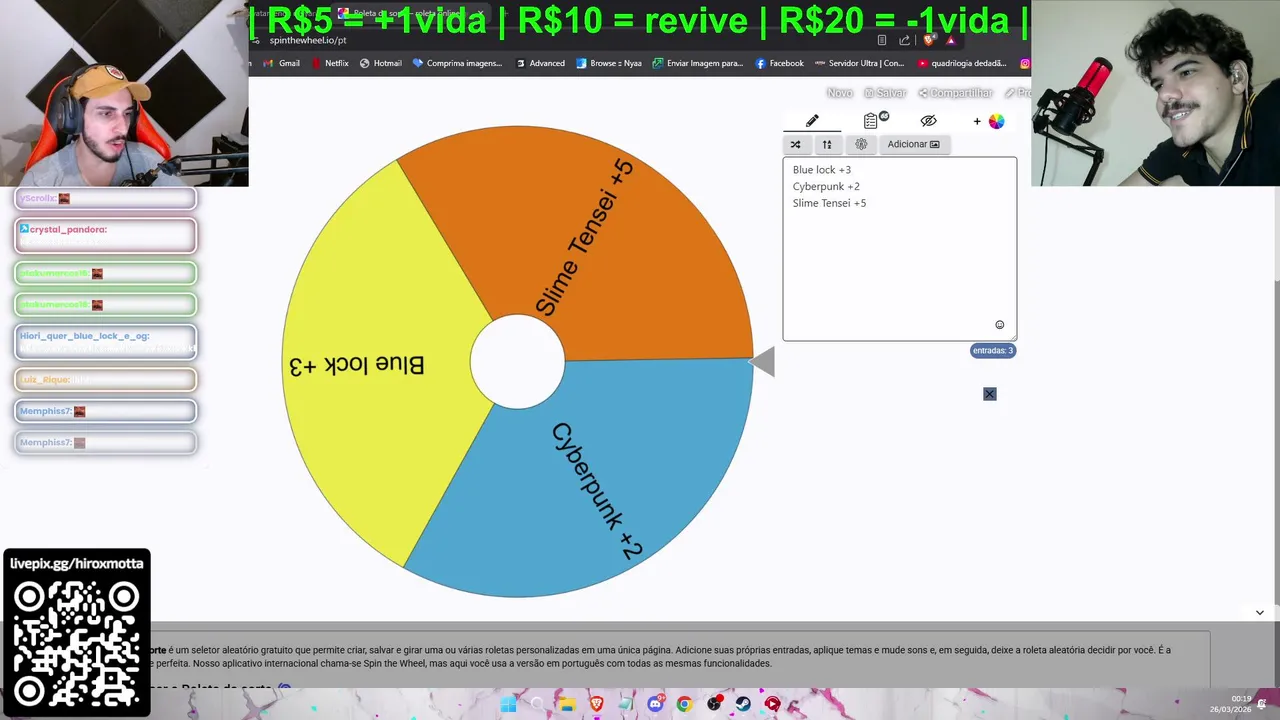Viewport: 1280px width, 720px height.
Task: Click Compartilhar to share the wheel
Action: [955, 93]
